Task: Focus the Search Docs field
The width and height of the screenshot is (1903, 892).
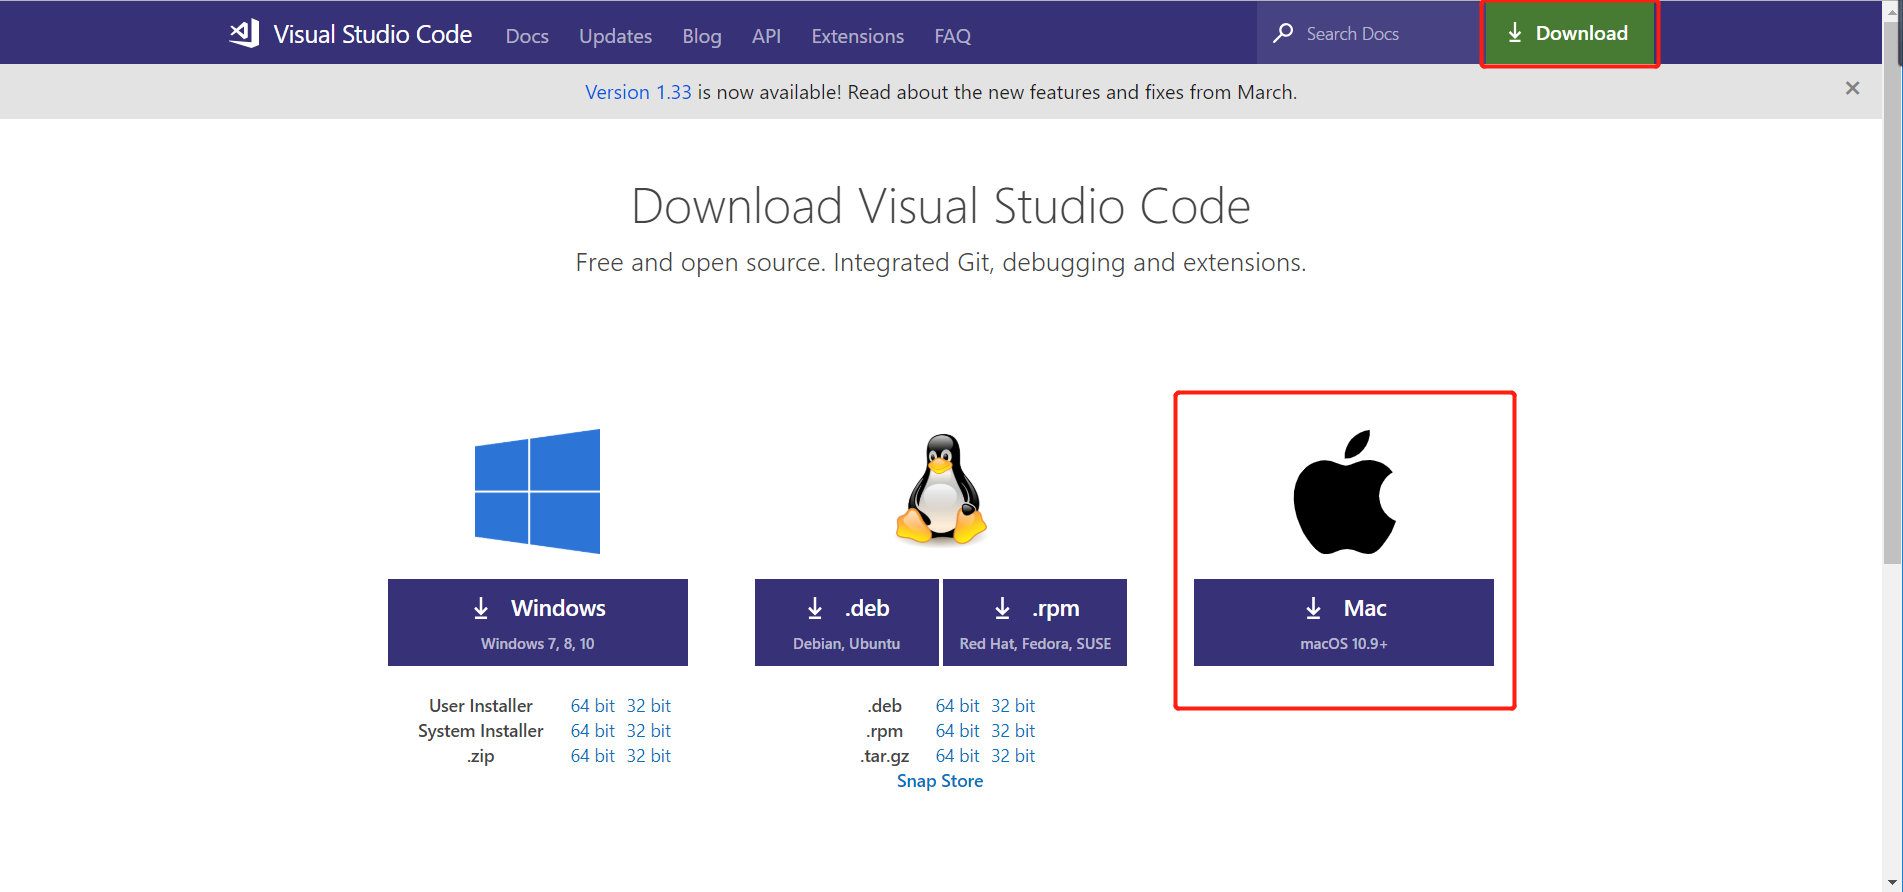Action: click(1368, 33)
